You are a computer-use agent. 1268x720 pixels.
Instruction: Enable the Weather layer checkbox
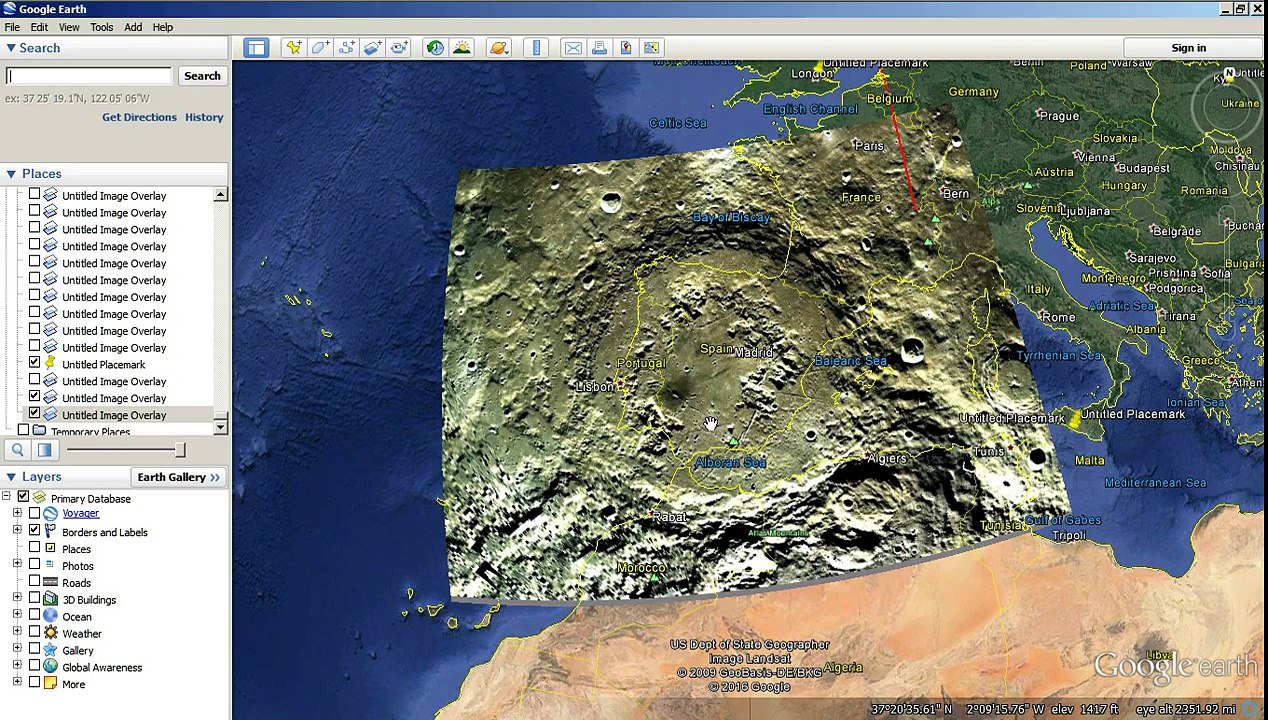(x=34, y=633)
